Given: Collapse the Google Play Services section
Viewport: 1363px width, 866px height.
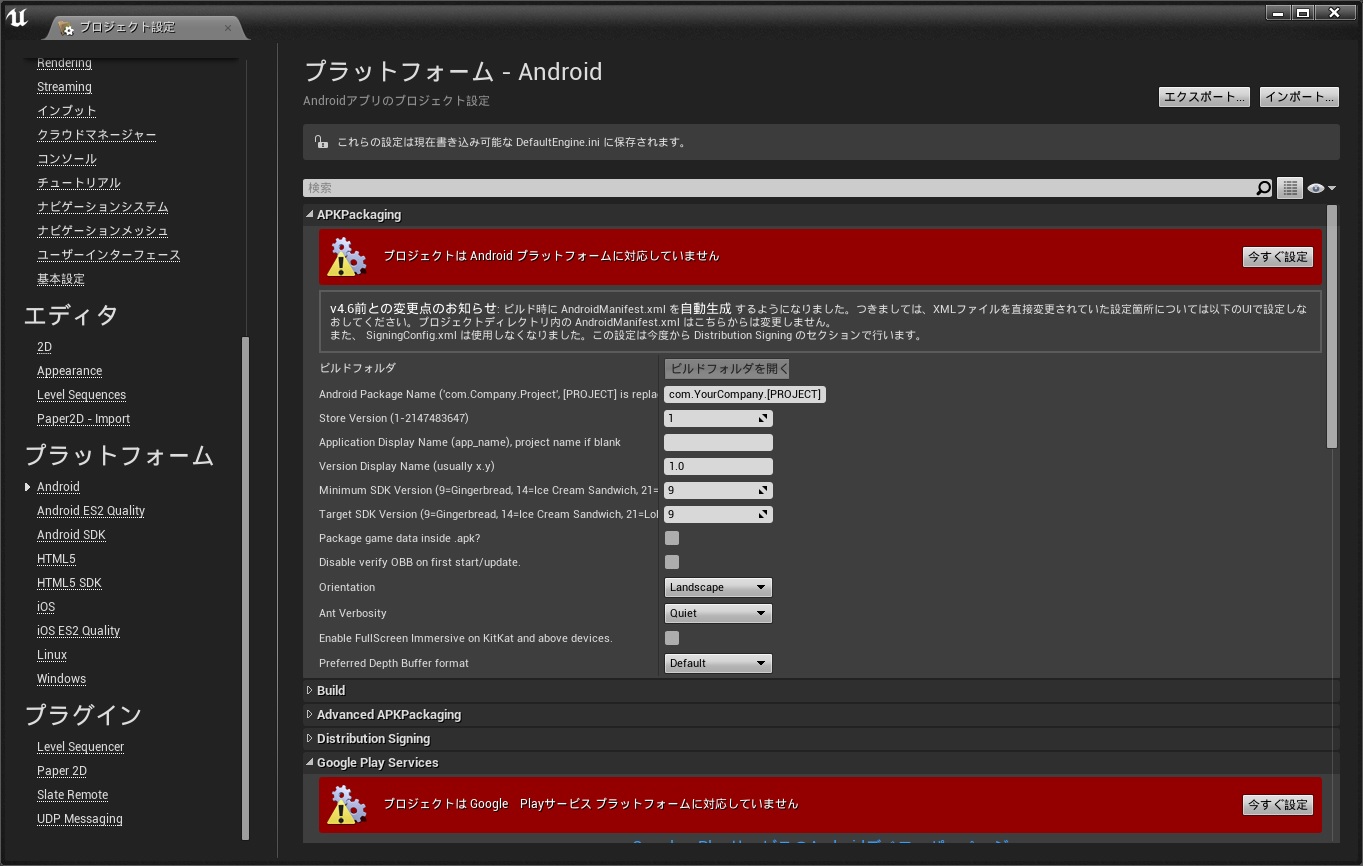Looking at the screenshot, I should [x=310, y=762].
